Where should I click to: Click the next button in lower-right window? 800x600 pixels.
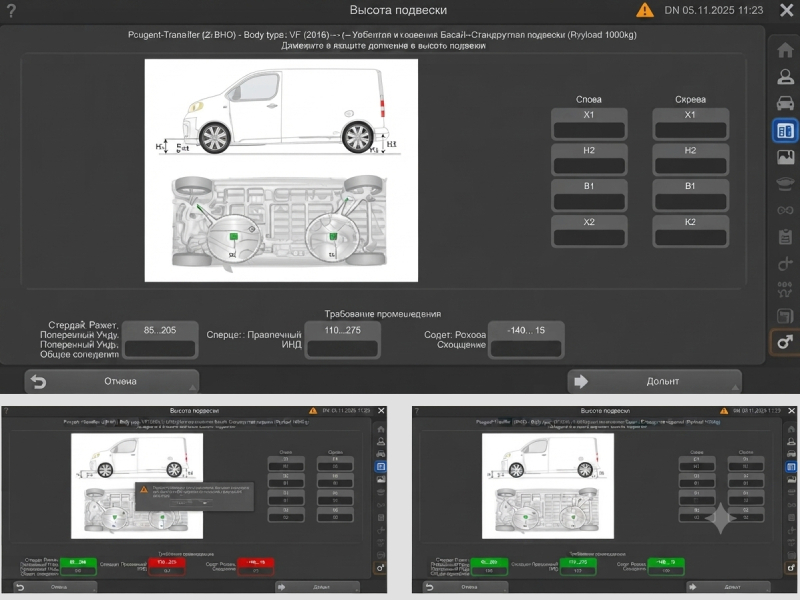[729, 587]
